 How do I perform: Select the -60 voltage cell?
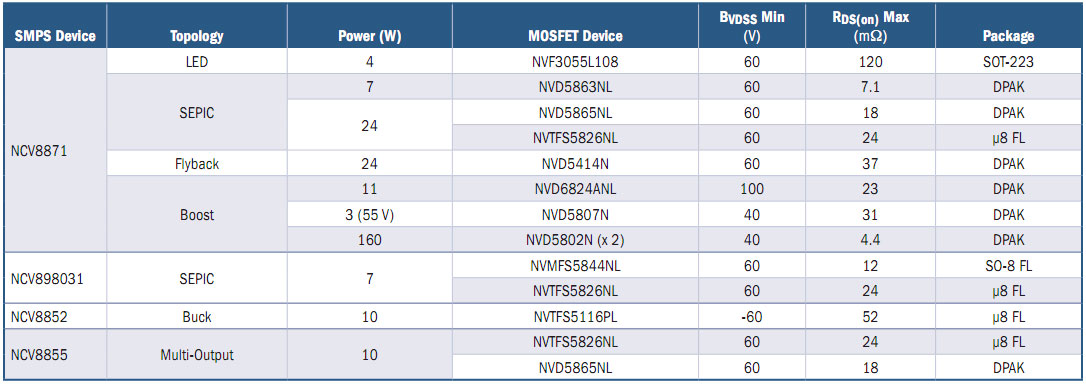click(x=751, y=317)
